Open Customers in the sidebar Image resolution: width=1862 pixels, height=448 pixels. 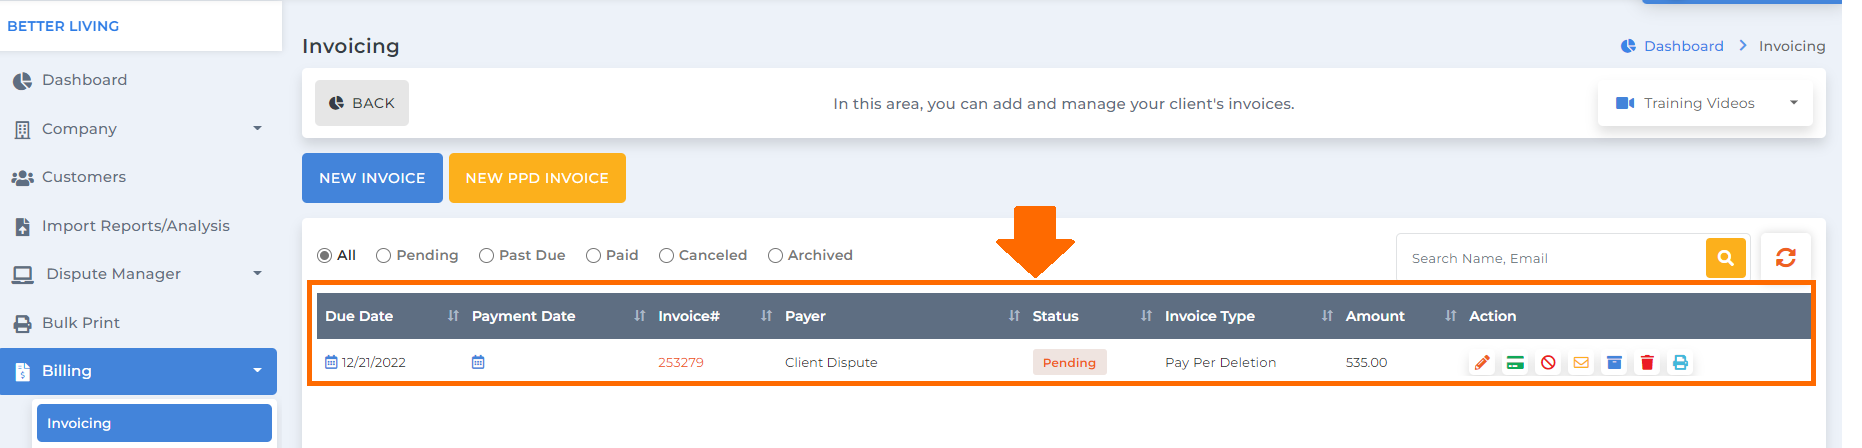138,177
